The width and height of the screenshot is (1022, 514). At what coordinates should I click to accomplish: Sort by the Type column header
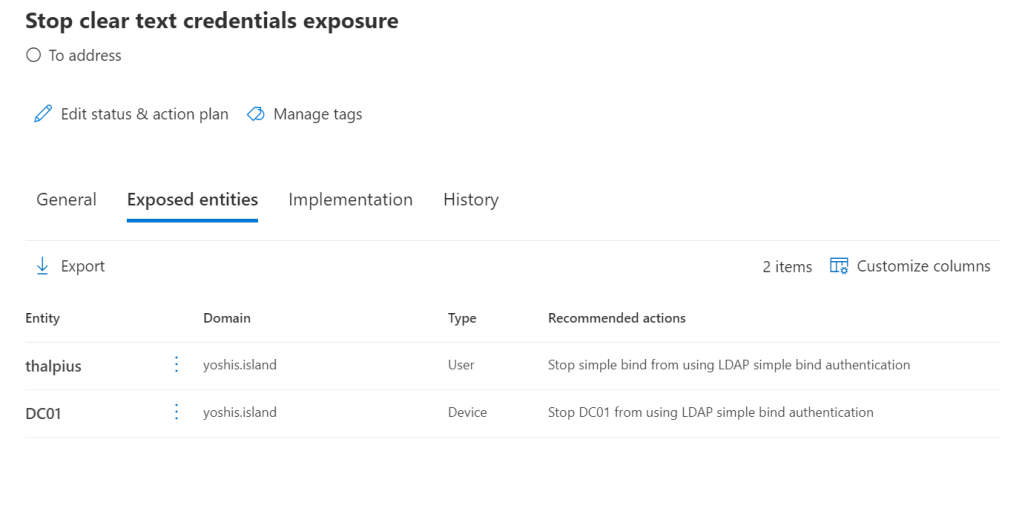[x=462, y=318]
